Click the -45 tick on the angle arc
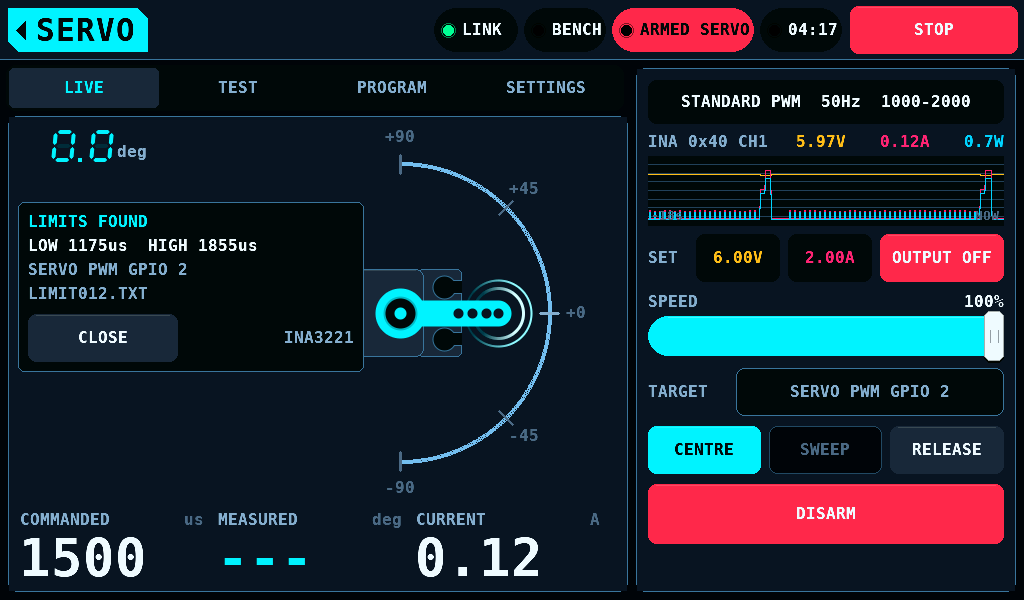Image resolution: width=1024 pixels, height=600 pixels. tap(505, 418)
